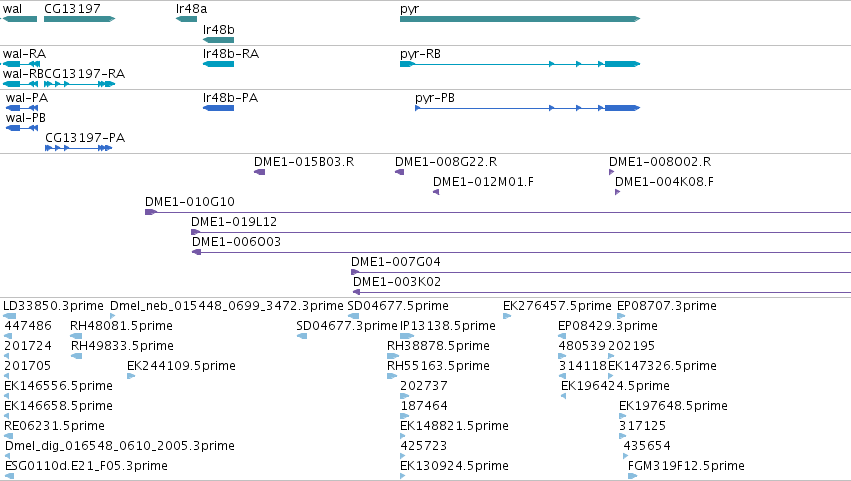Click RE06231.5prime label
851x481 pixels.
coord(54,426)
